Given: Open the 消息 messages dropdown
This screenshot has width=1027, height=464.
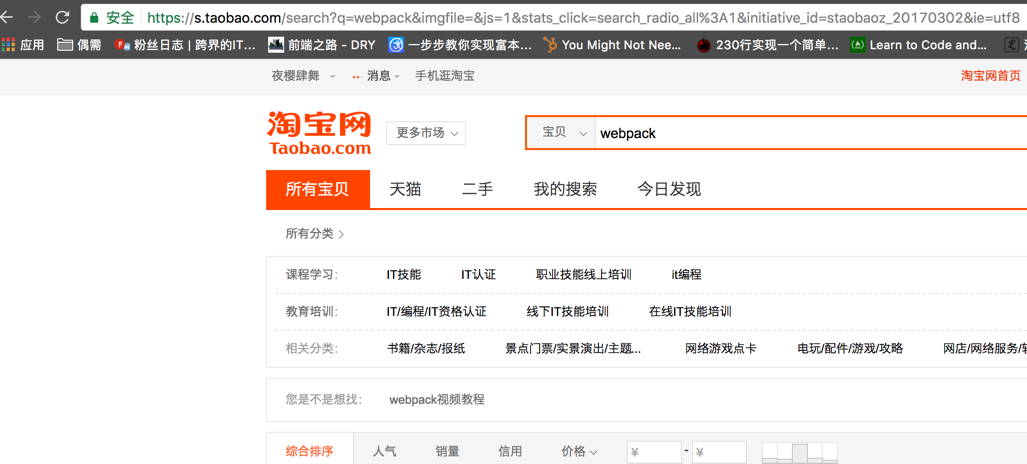Looking at the screenshot, I should click(376, 76).
